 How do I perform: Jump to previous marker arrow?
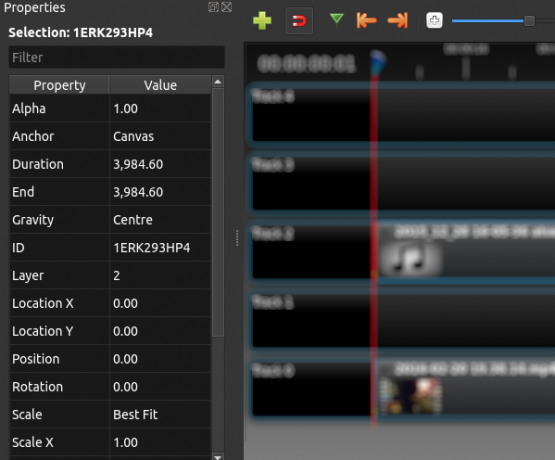(x=366, y=21)
